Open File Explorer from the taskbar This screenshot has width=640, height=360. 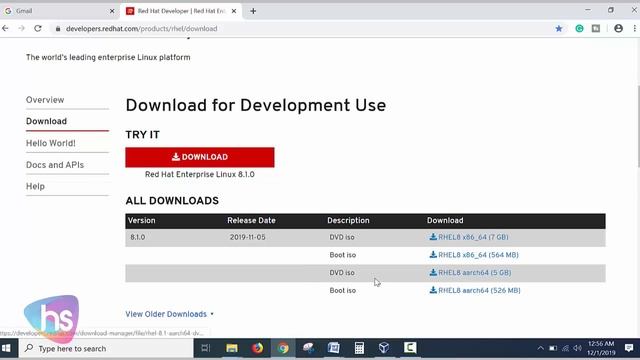pos(231,348)
